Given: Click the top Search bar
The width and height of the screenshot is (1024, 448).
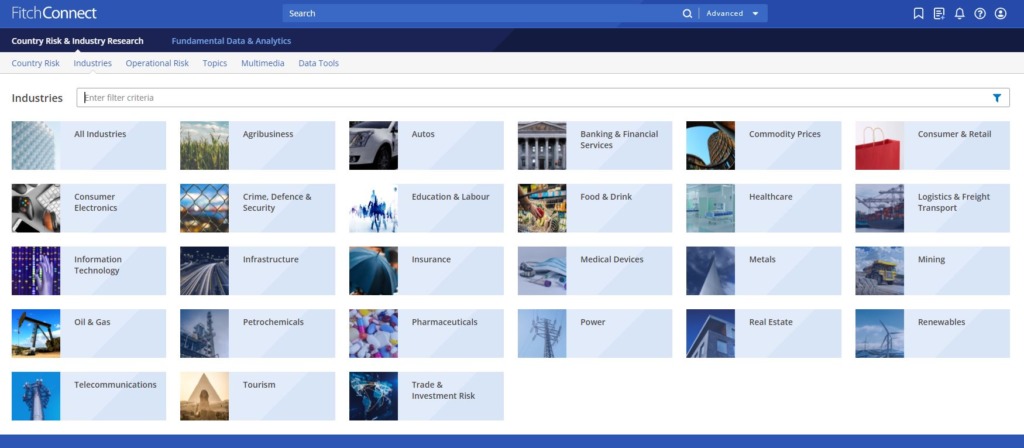Looking at the screenshot, I should pos(480,14).
